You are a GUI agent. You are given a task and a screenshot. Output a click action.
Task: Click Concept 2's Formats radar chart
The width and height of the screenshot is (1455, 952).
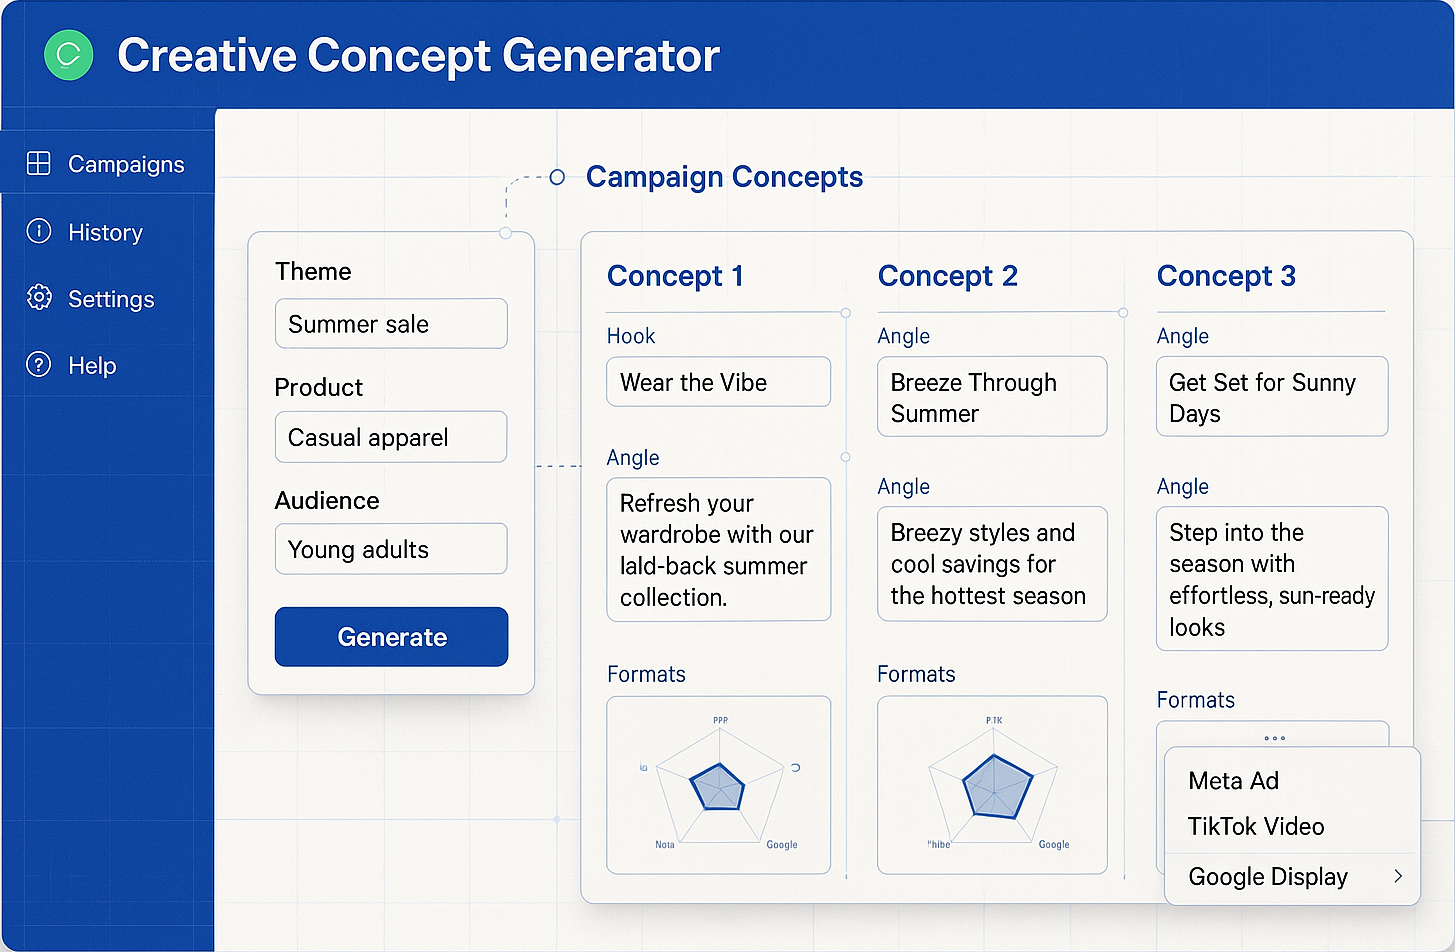(991, 785)
